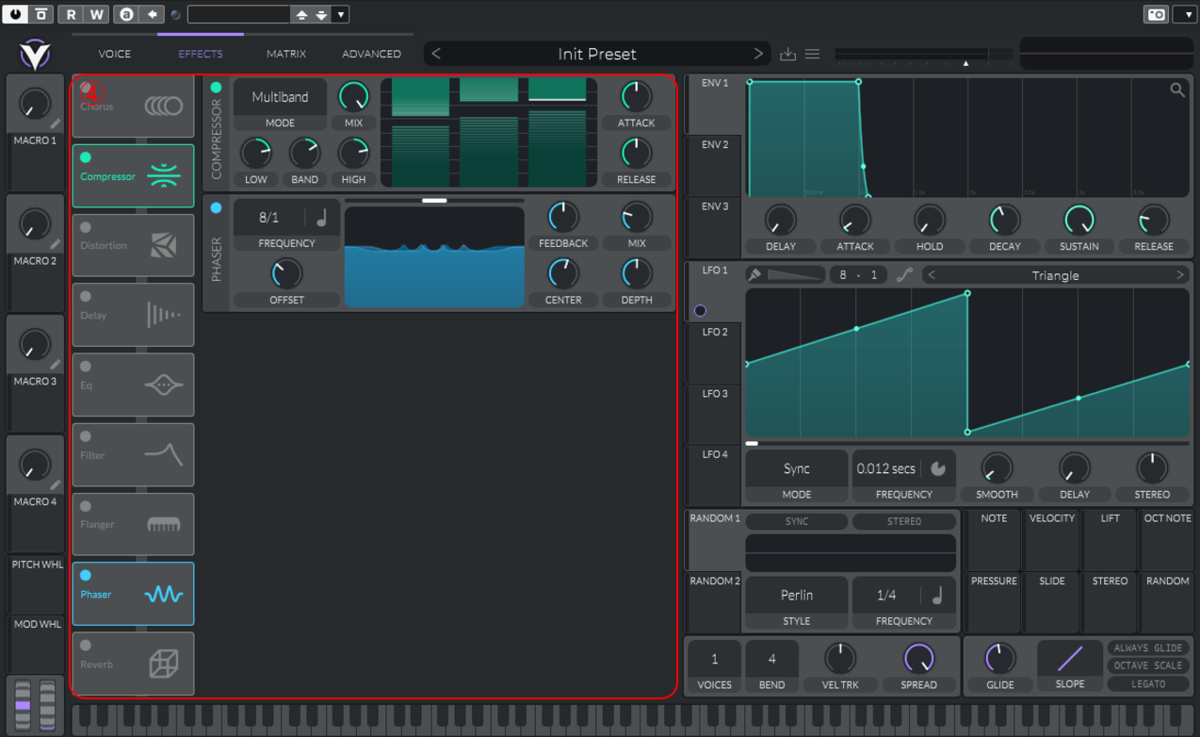Select the Filter effect in the effects list

tap(133, 455)
